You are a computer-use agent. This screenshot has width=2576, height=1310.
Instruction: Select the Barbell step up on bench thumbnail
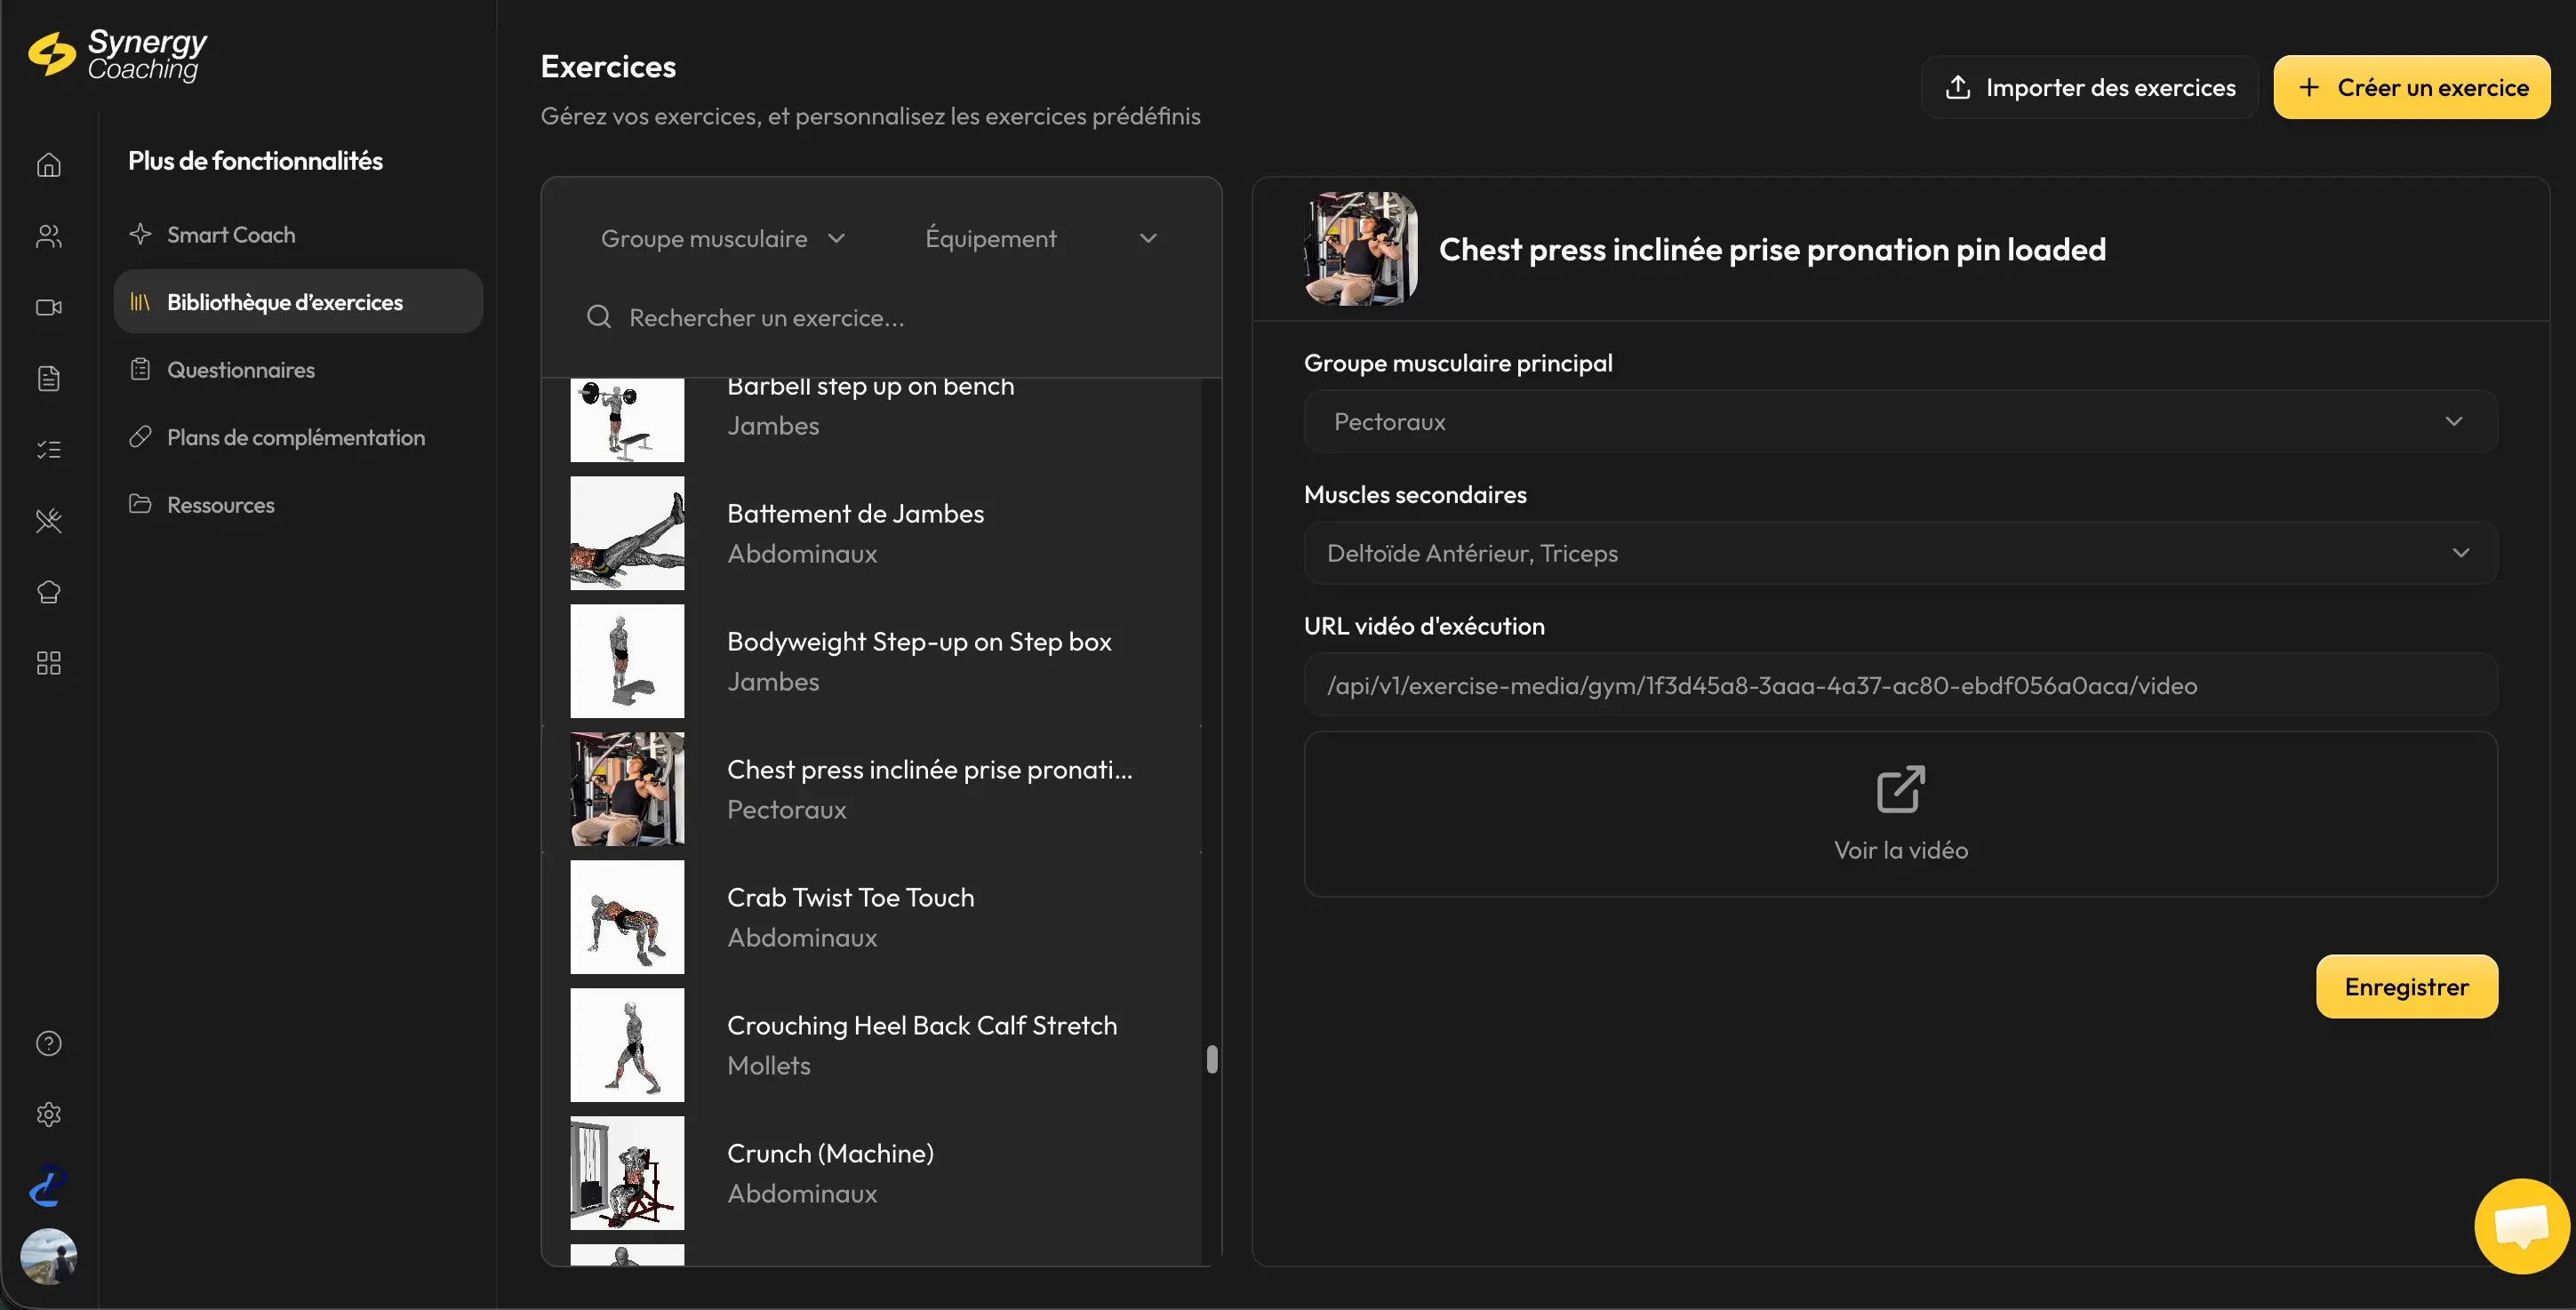pyautogui.click(x=627, y=420)
